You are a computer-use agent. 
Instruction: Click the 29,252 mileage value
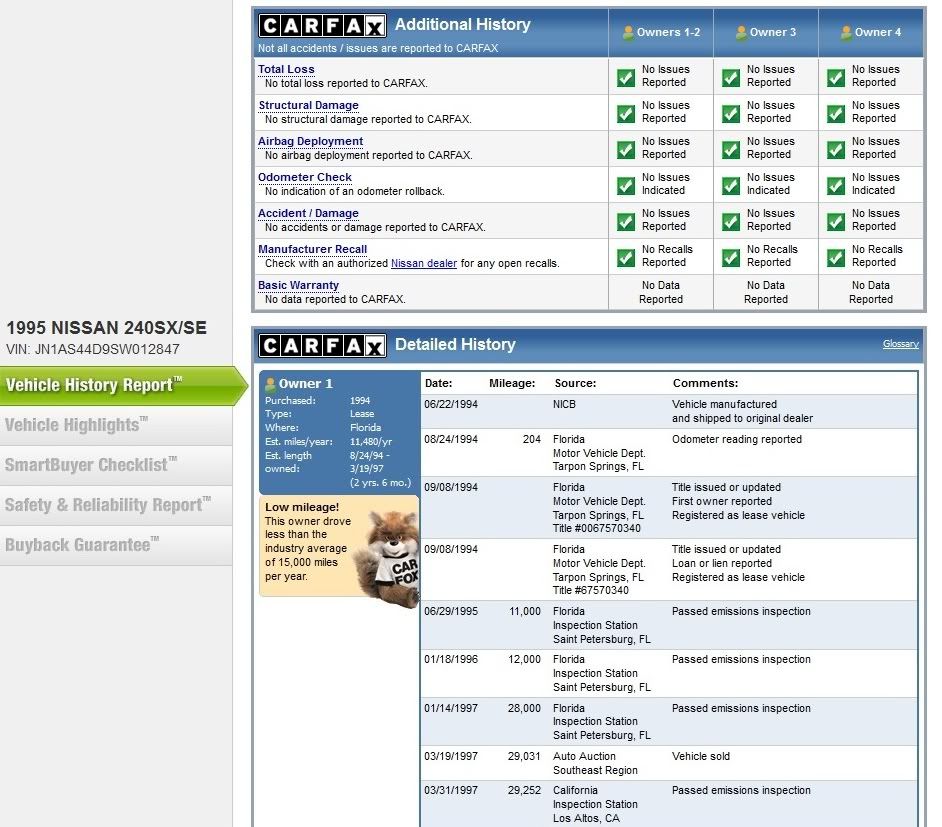524,791
